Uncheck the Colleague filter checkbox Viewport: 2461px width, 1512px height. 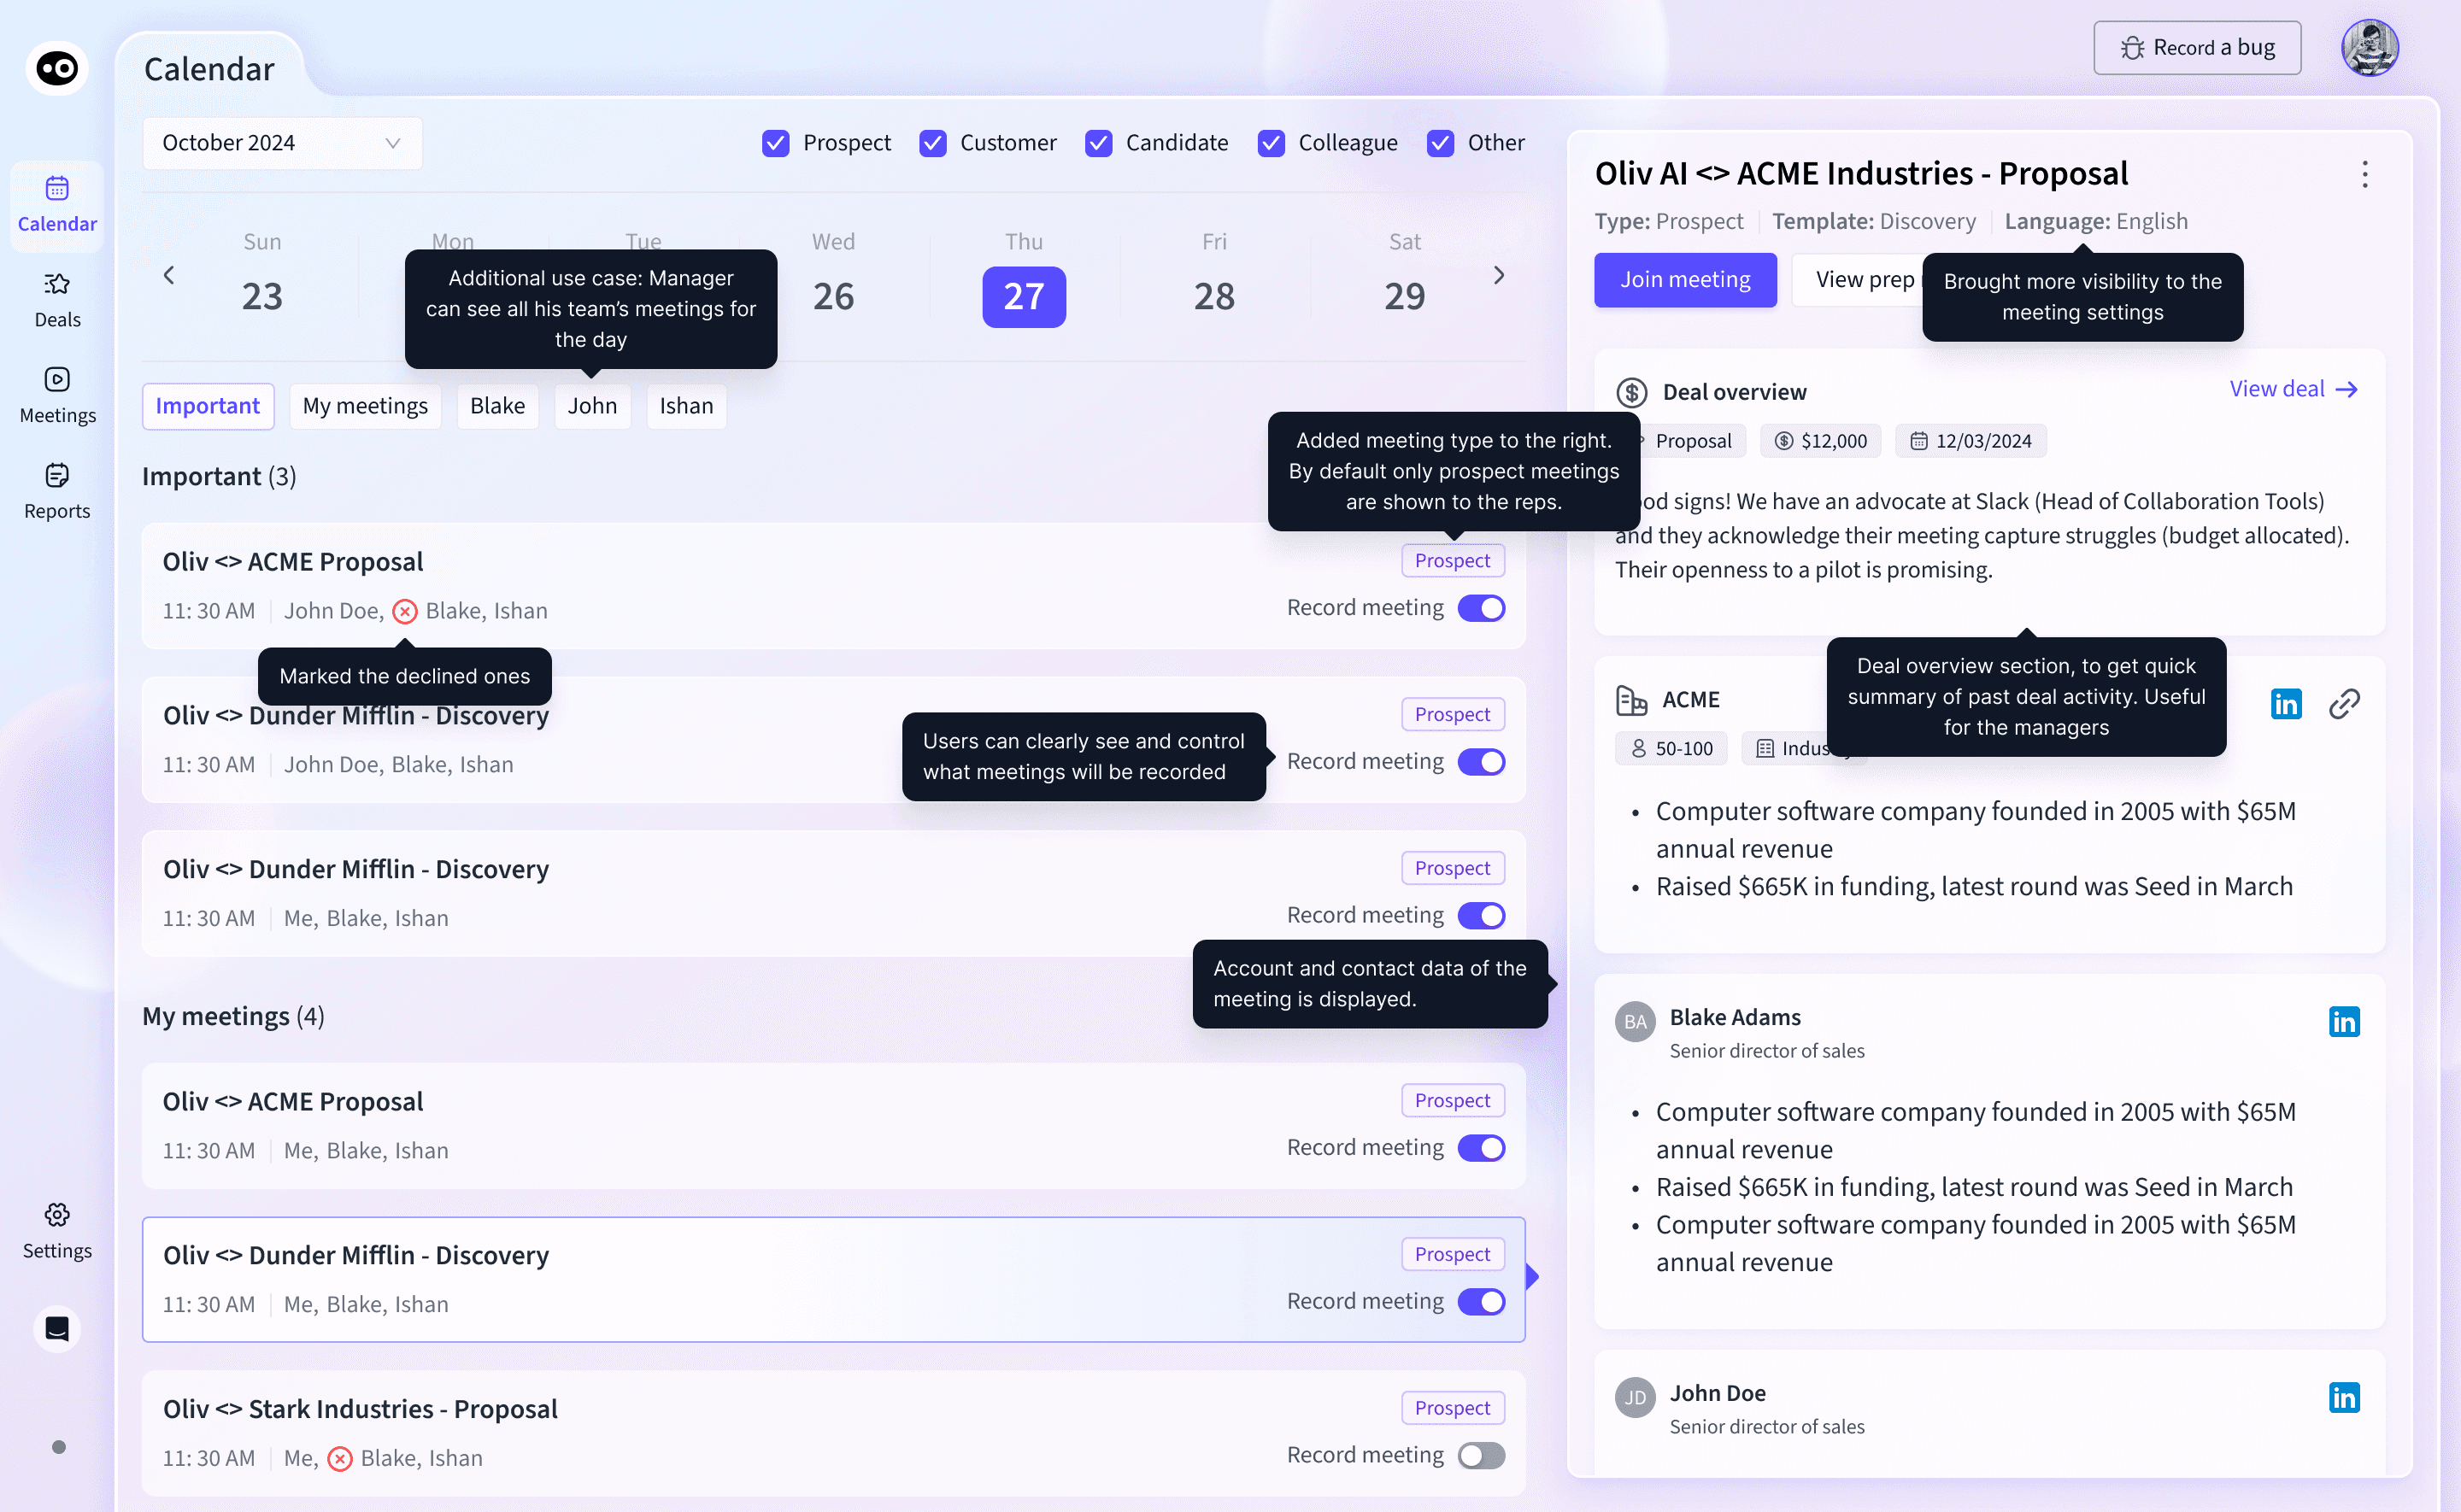coord(1271,143)
